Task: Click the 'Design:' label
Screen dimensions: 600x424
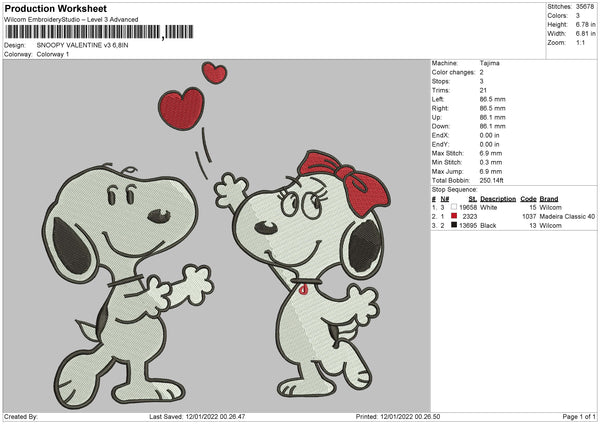Action: point(15,45)
